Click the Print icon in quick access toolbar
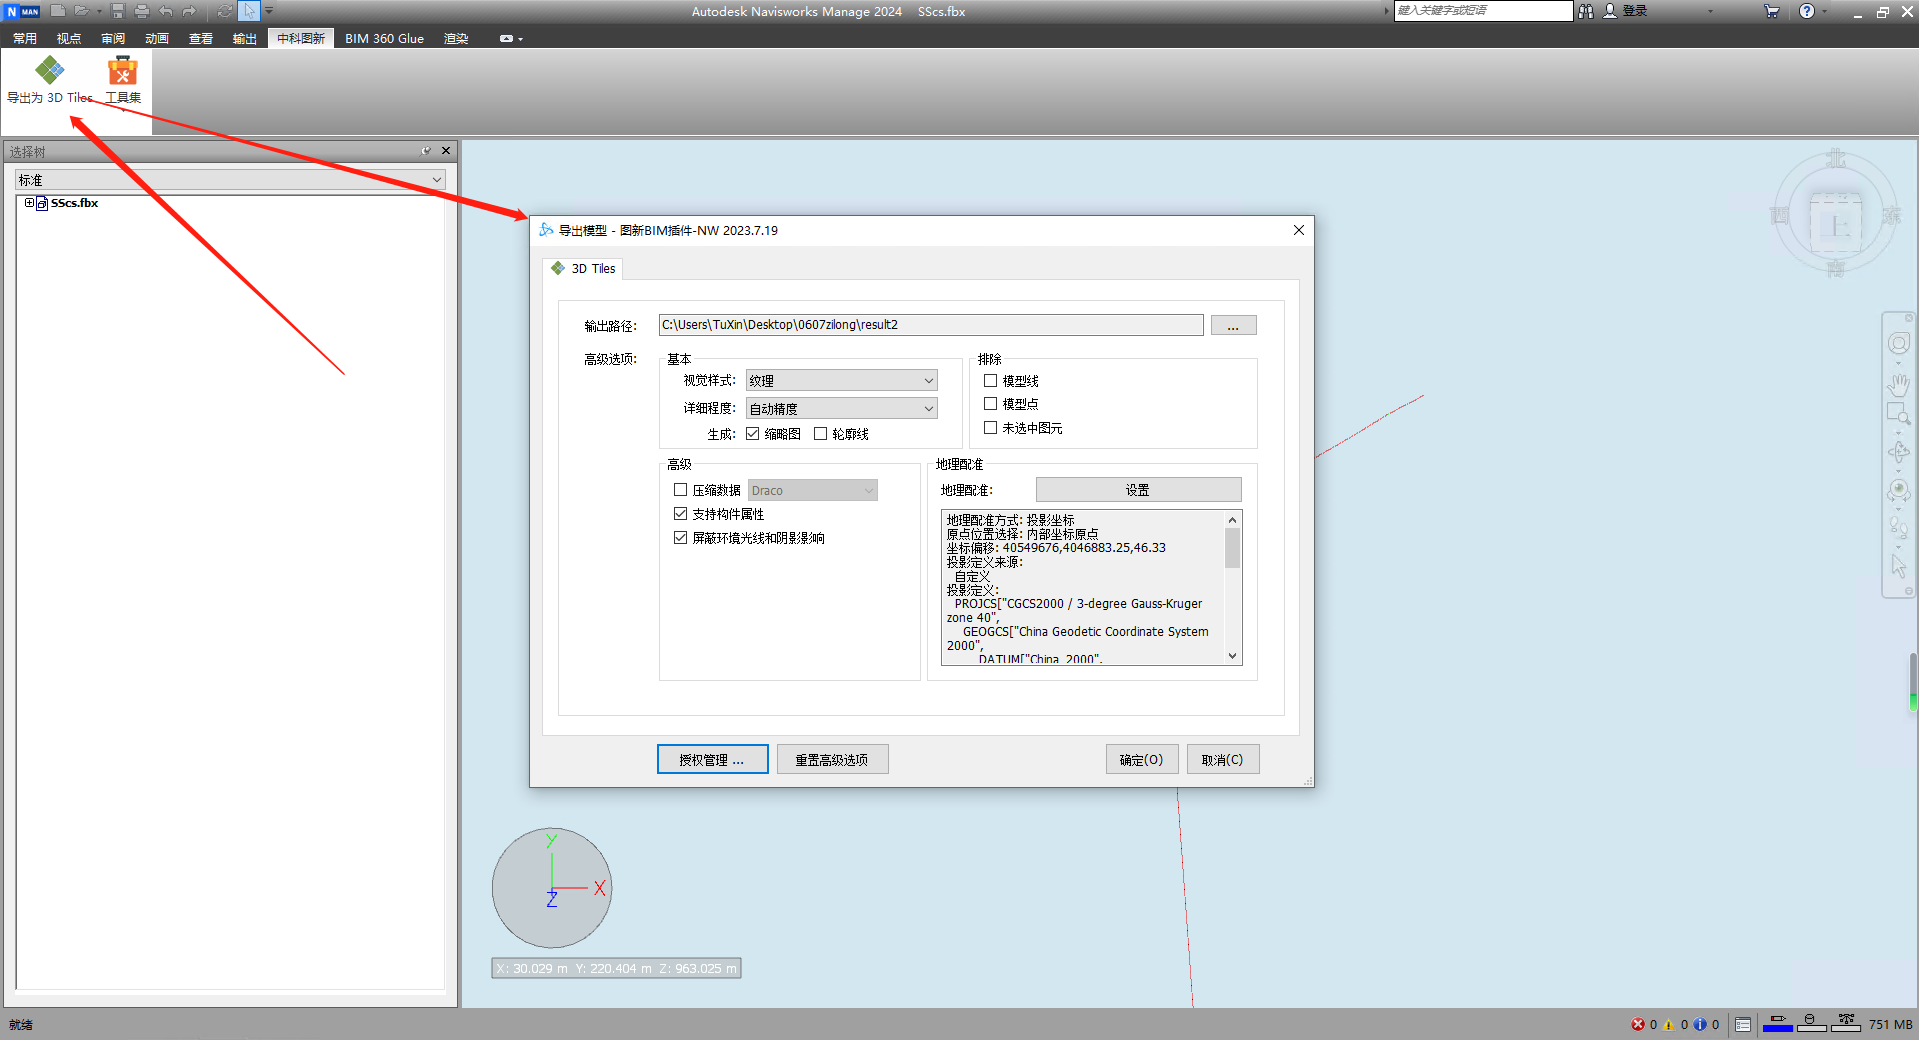This screenshot has width=1919, height=1040. tap(141, 11)
